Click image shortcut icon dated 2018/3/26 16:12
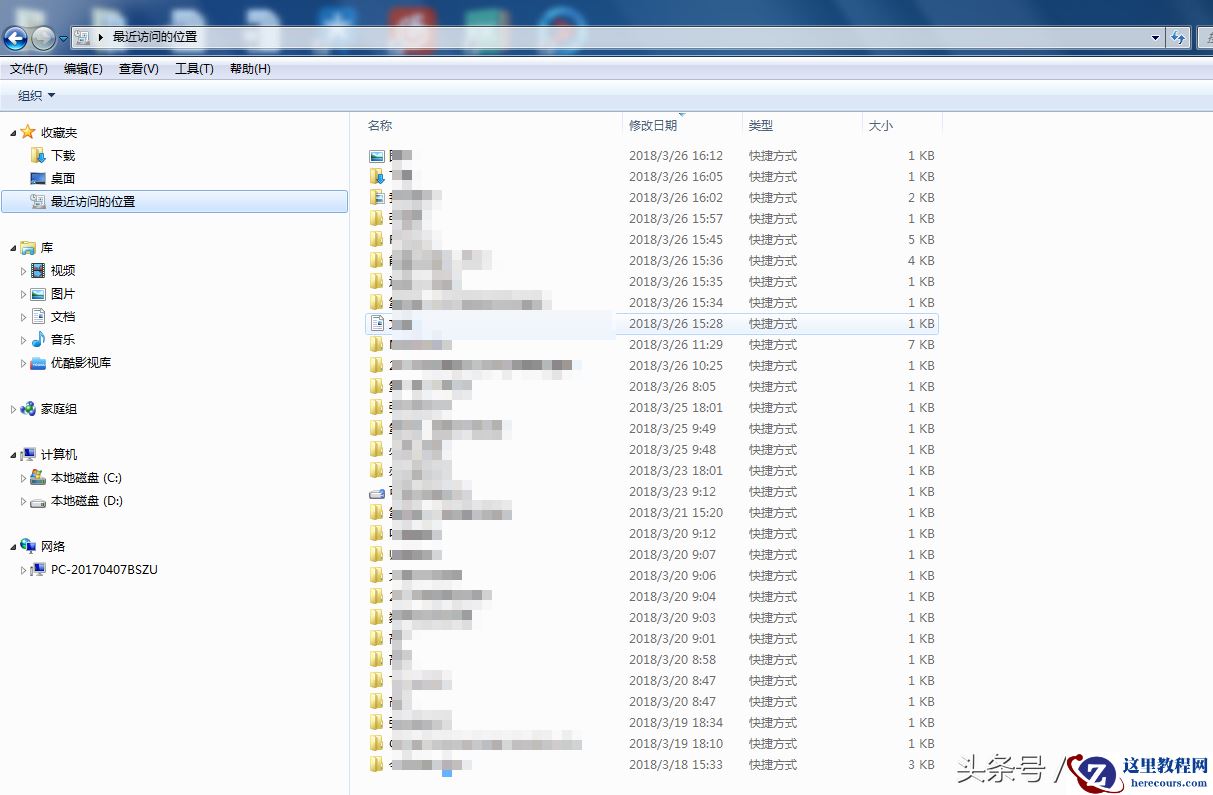Image resolution: width=1213 pixels, height=795 pixels. tap(376, 156)
